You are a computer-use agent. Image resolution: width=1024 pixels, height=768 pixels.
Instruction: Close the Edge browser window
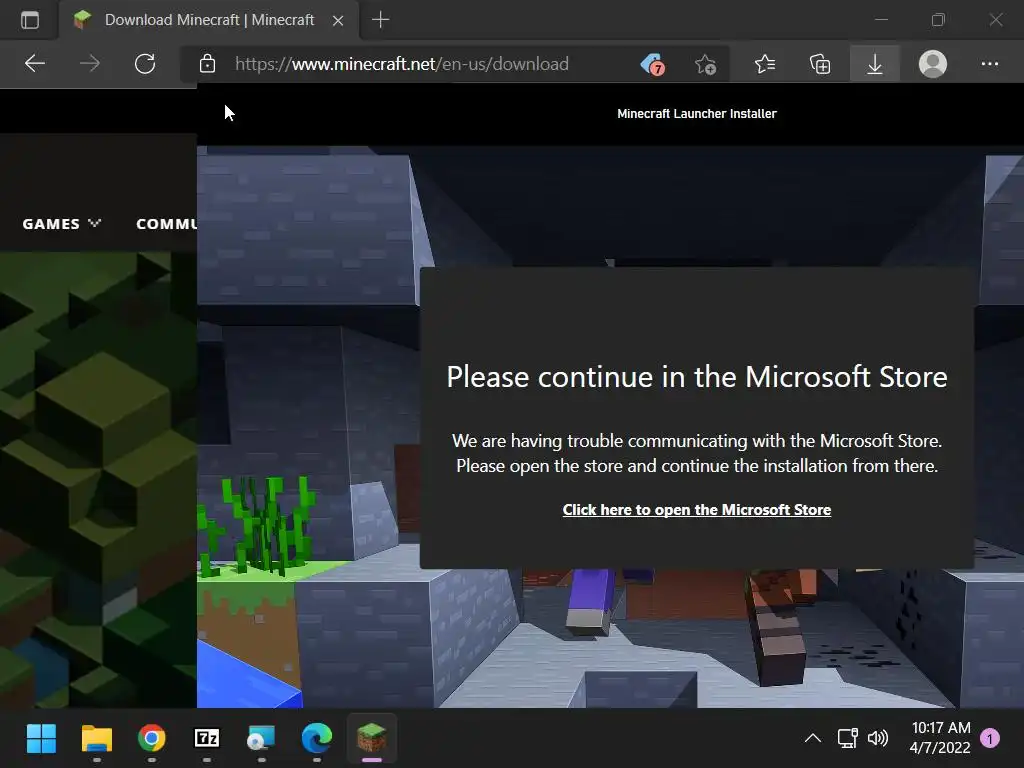[996, 20]
